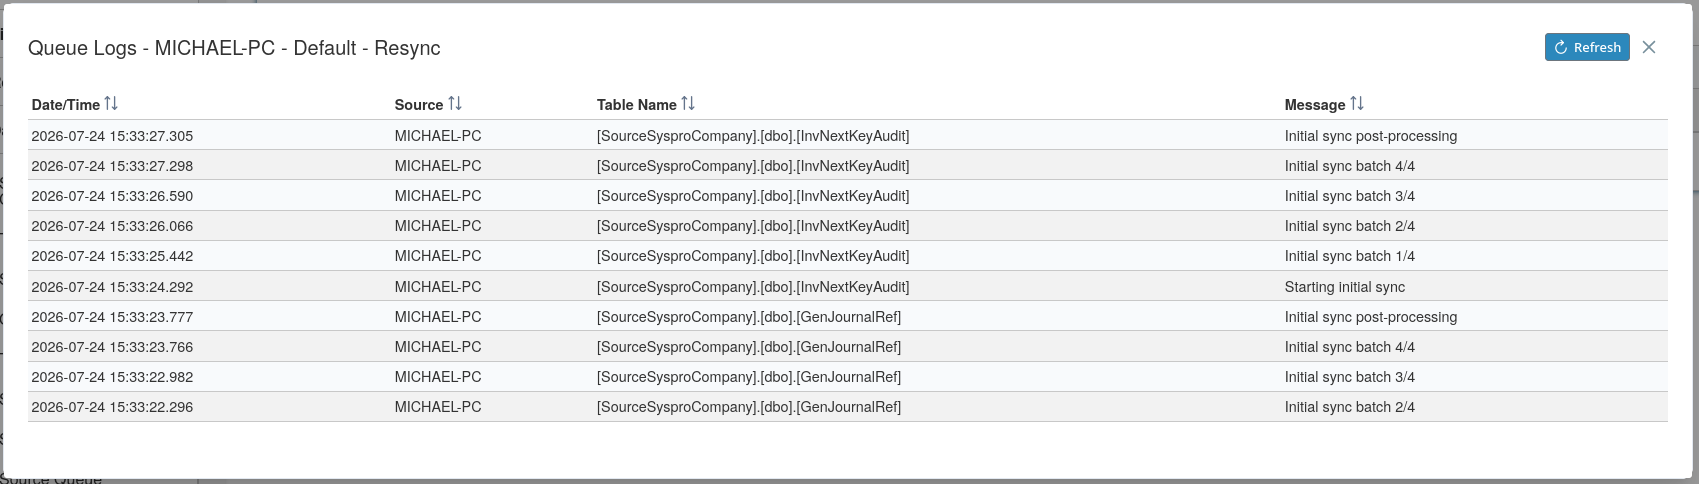Select the Starting initial sync message row
Viewport: 1699px width, 484px height.
pyautogui.click(x=848, y=287)
